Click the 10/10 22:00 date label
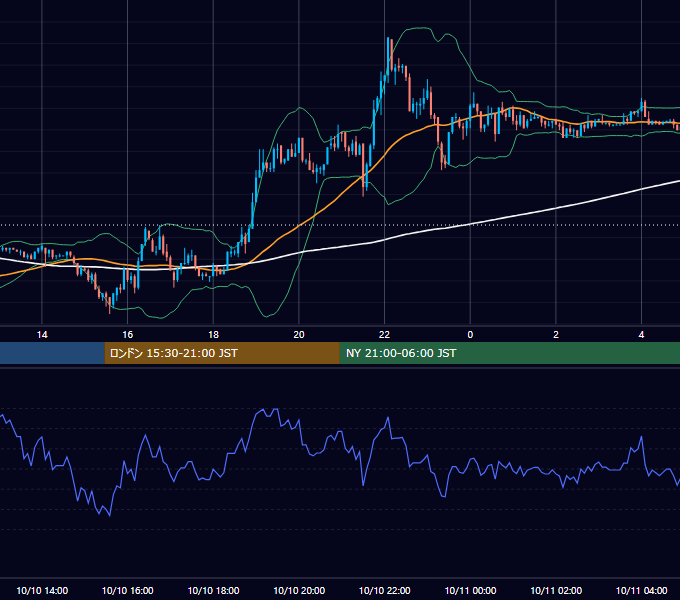This screenshot has width=680, height=600. coord(384,590)
